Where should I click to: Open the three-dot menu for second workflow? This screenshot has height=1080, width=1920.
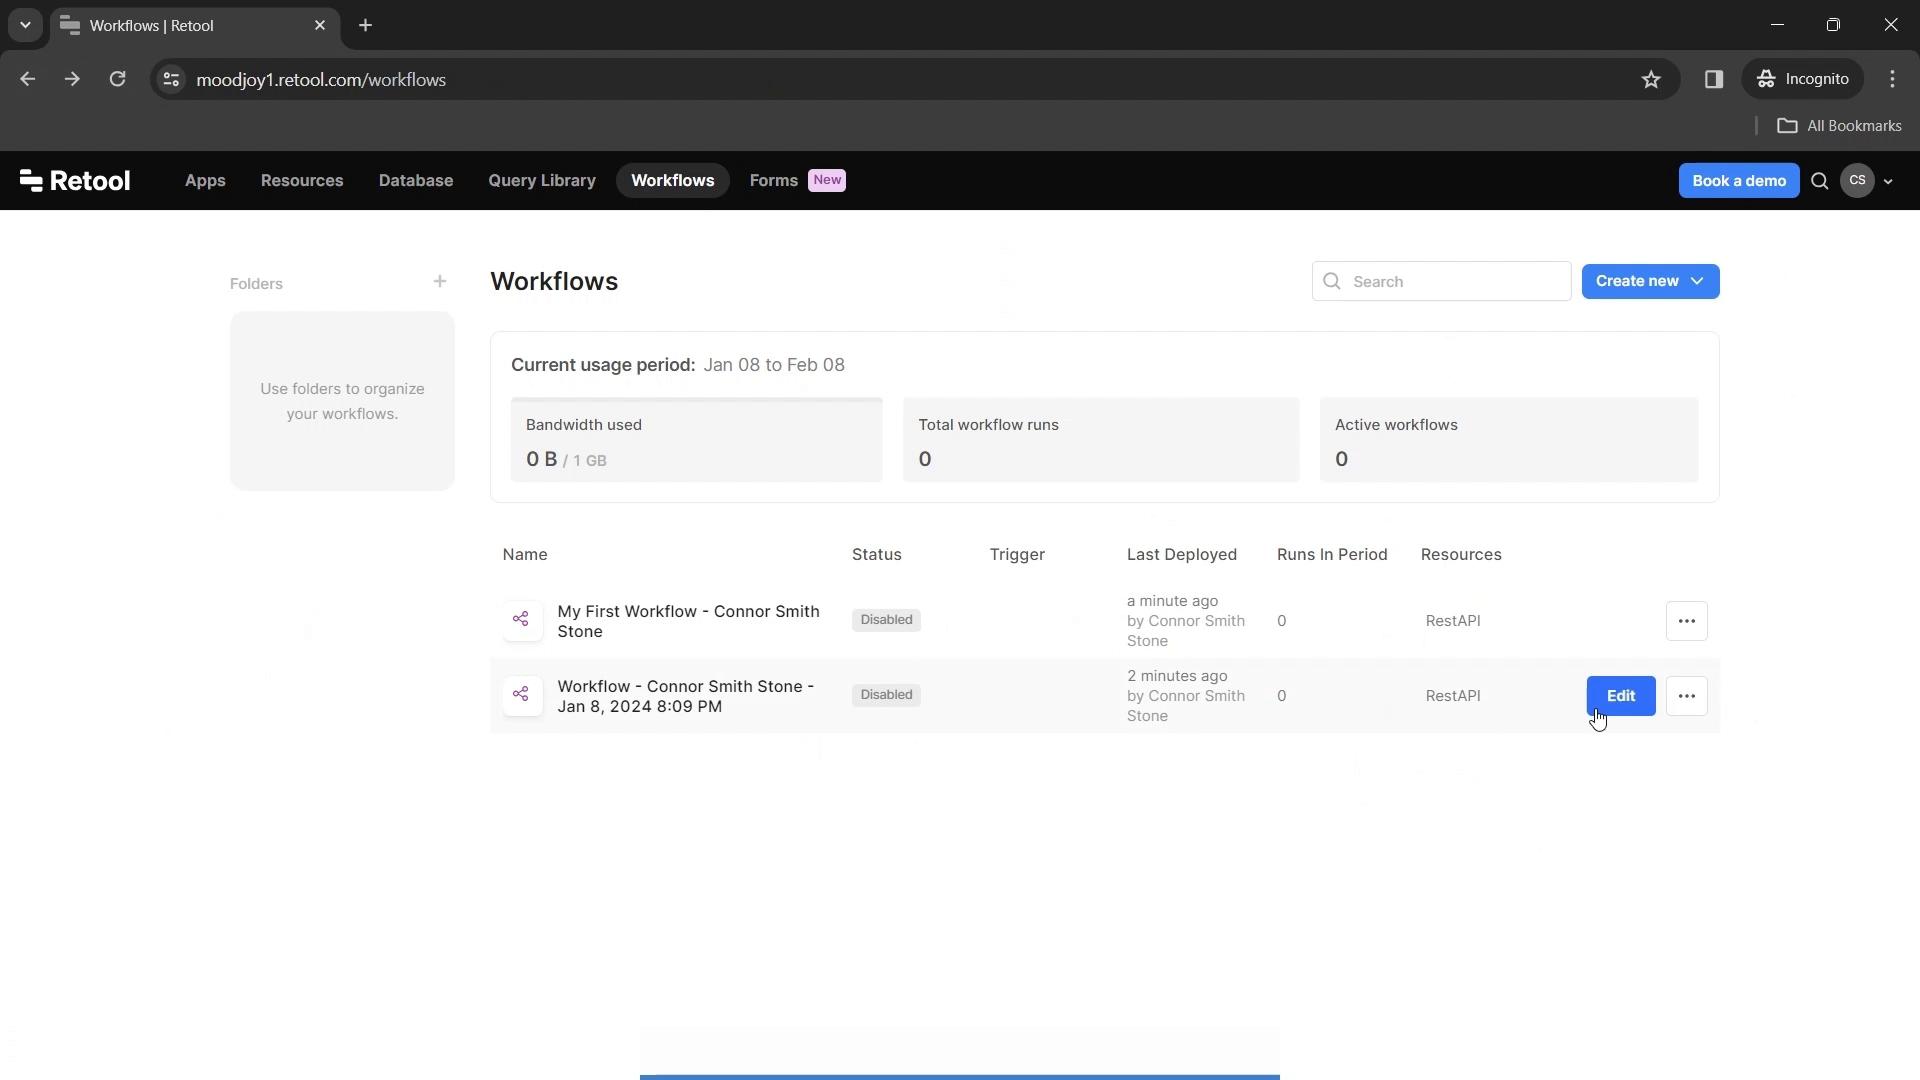tap(1687, 695)
